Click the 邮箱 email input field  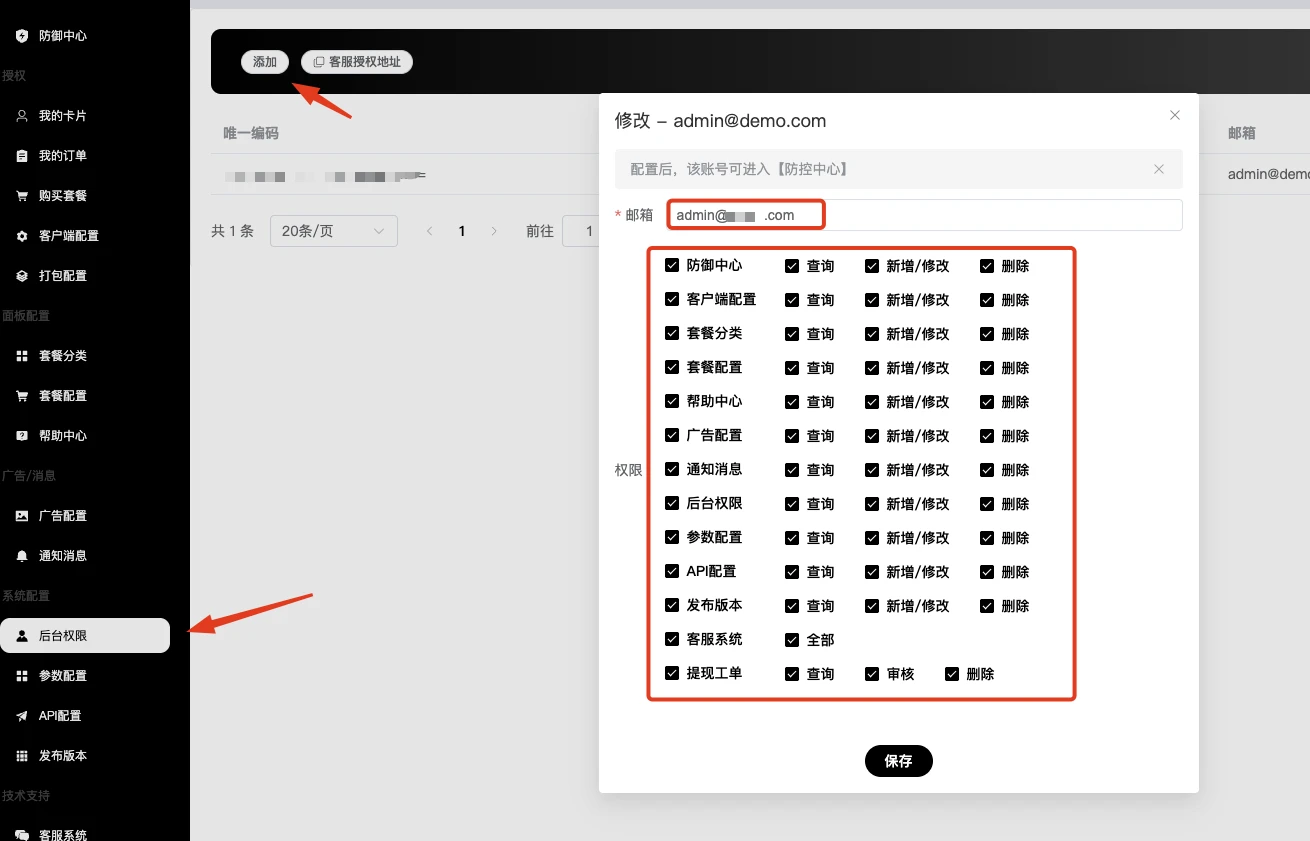coord(990,215)
